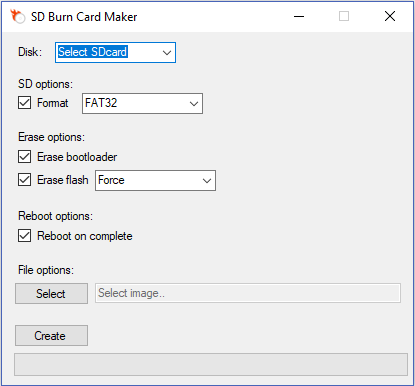The width and height of the screenshot is (415, 386).
Task: Click the Select button under File options
Action: click(x=51, y=294)
